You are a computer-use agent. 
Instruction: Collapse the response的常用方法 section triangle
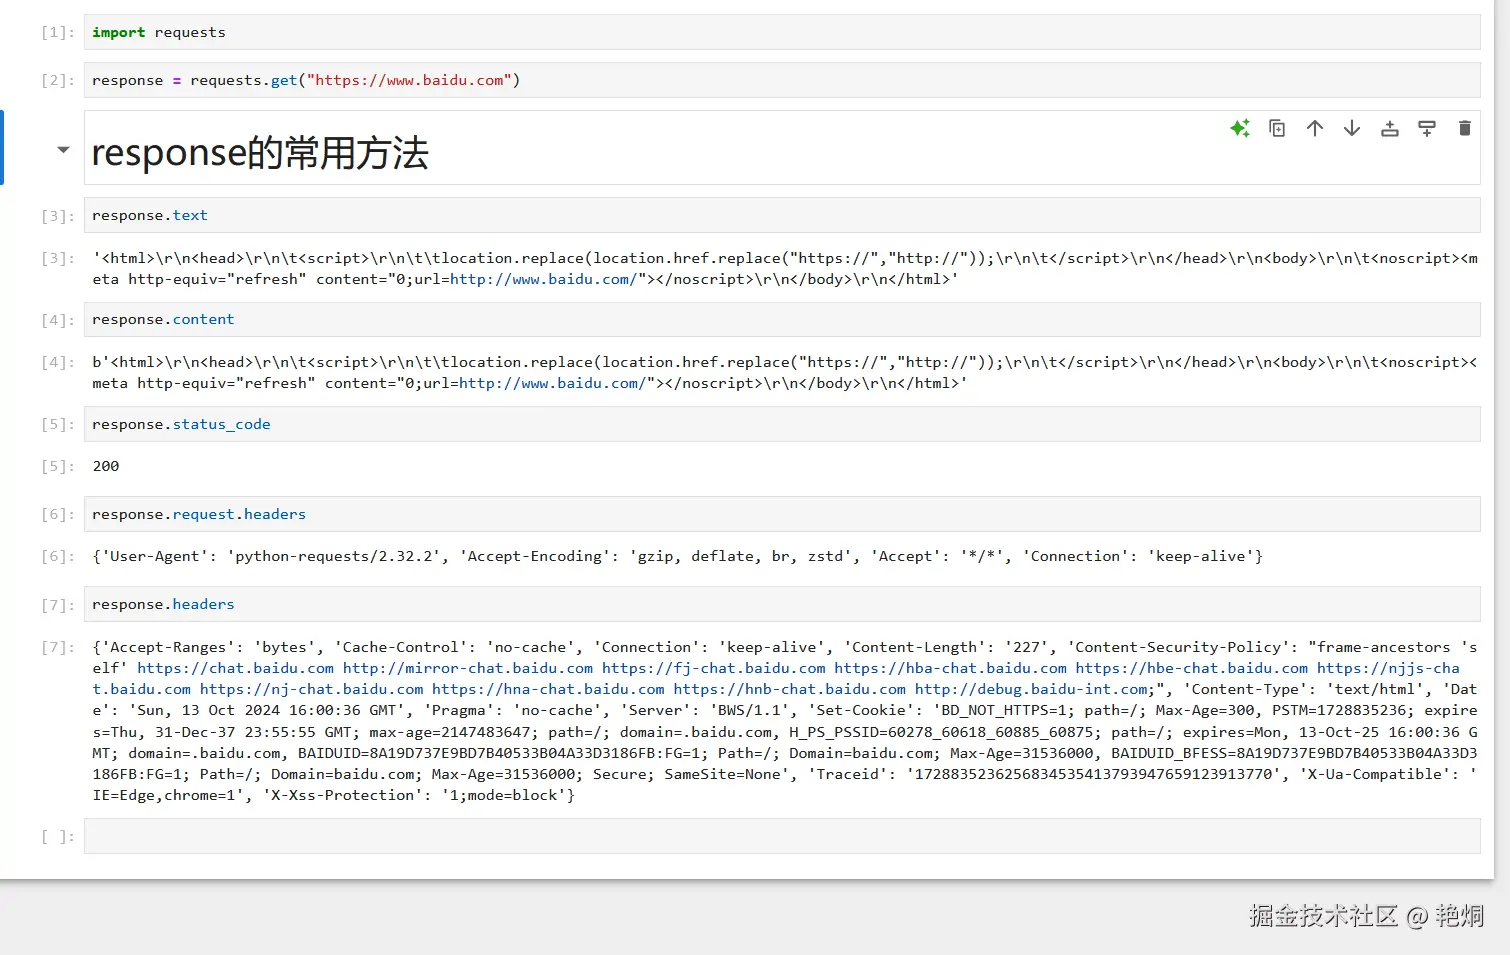click(x=63, y=149)
